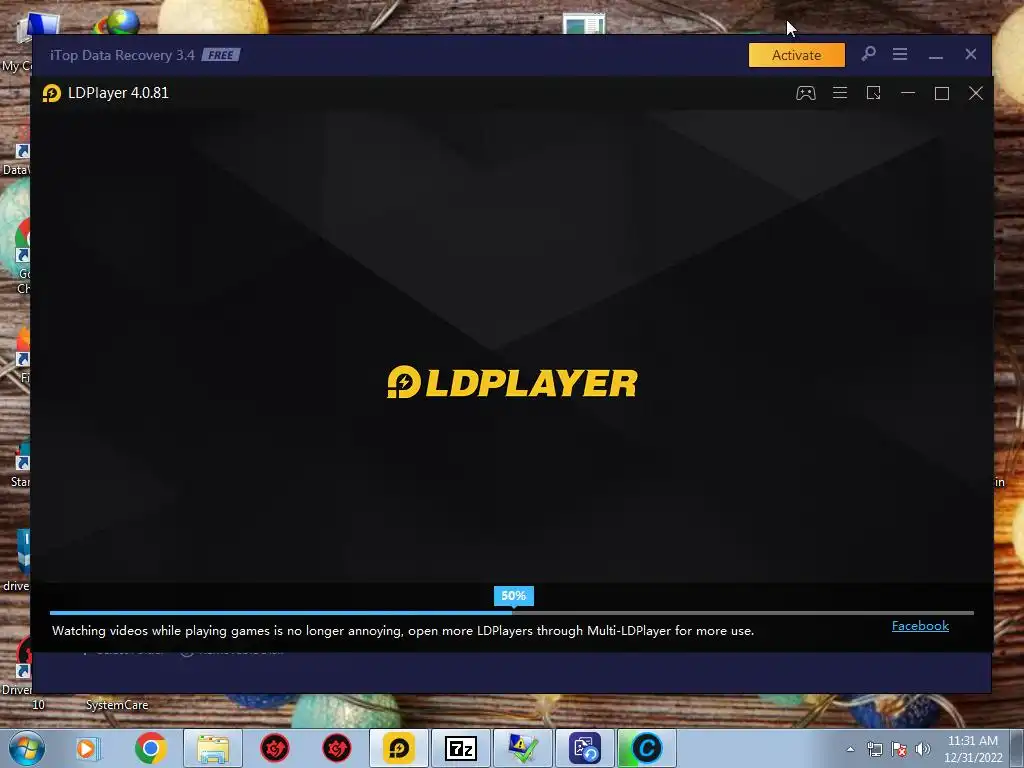1024x768 pixels.
Task: Select the SystemCare desktop label
Action: [117, 705]
